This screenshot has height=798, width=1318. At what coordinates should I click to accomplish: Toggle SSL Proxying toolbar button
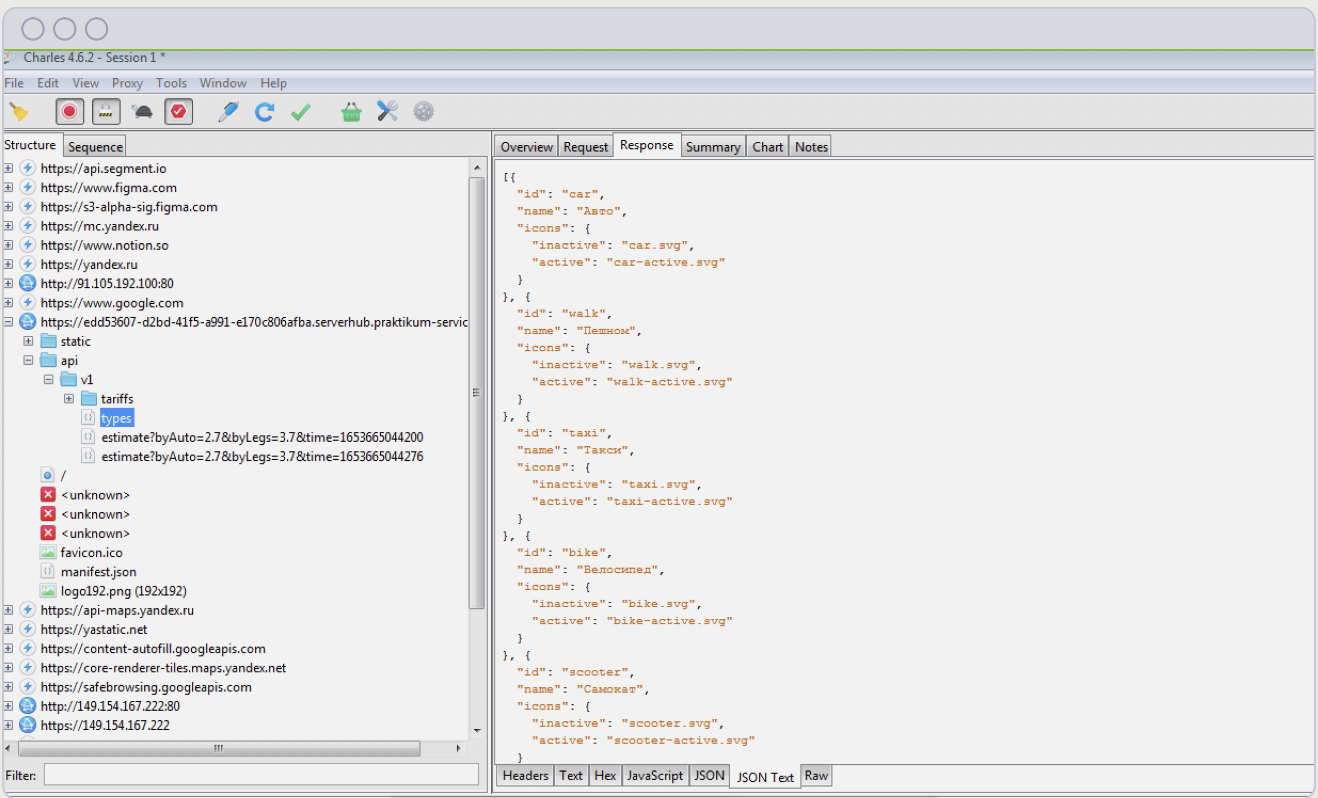[106, 112]
